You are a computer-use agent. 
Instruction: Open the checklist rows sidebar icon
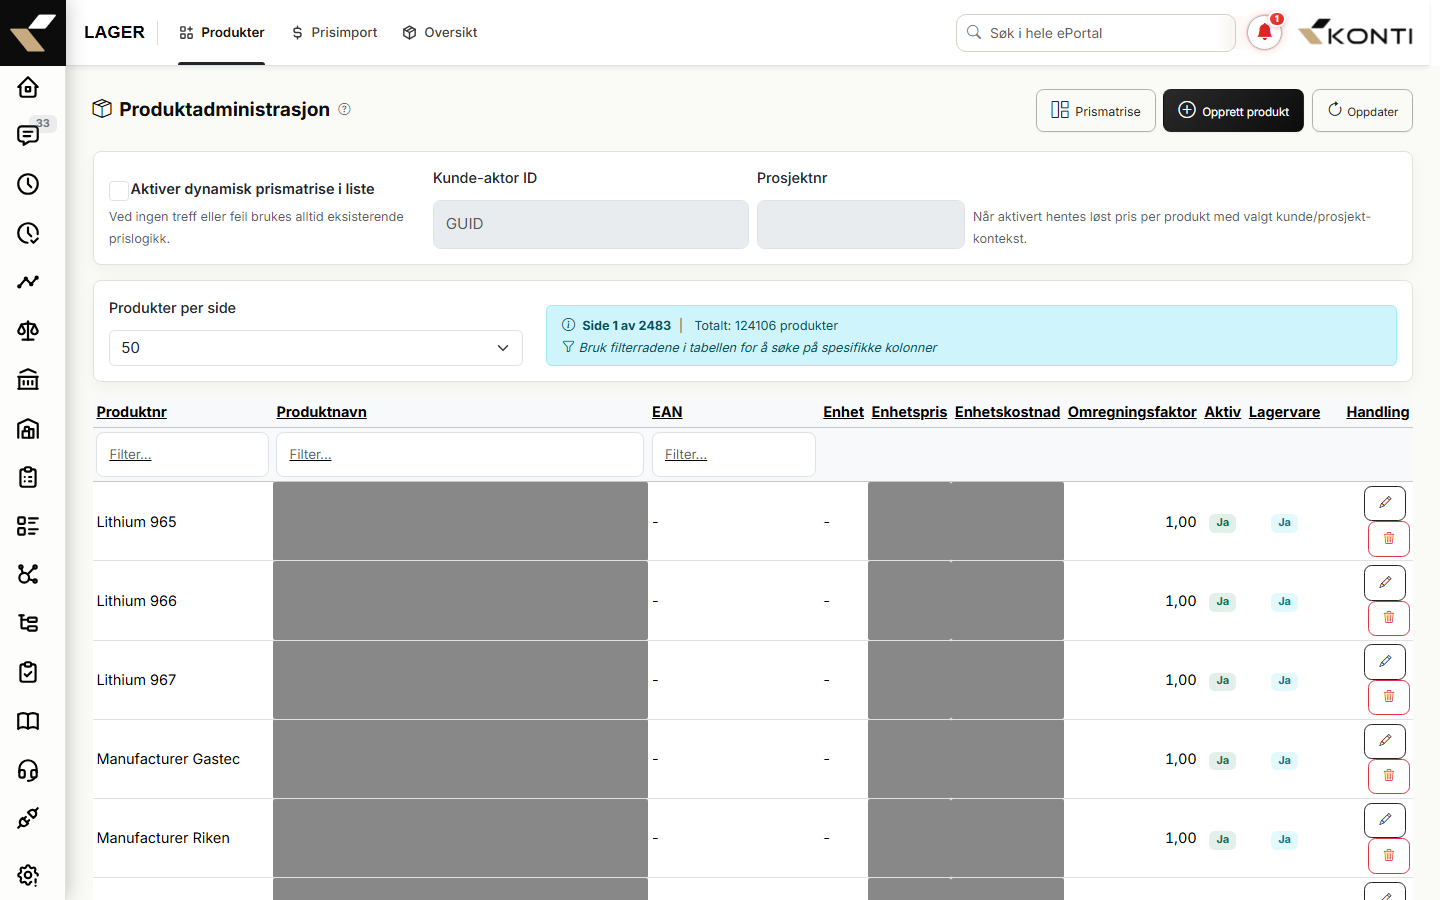click(28, 526)
